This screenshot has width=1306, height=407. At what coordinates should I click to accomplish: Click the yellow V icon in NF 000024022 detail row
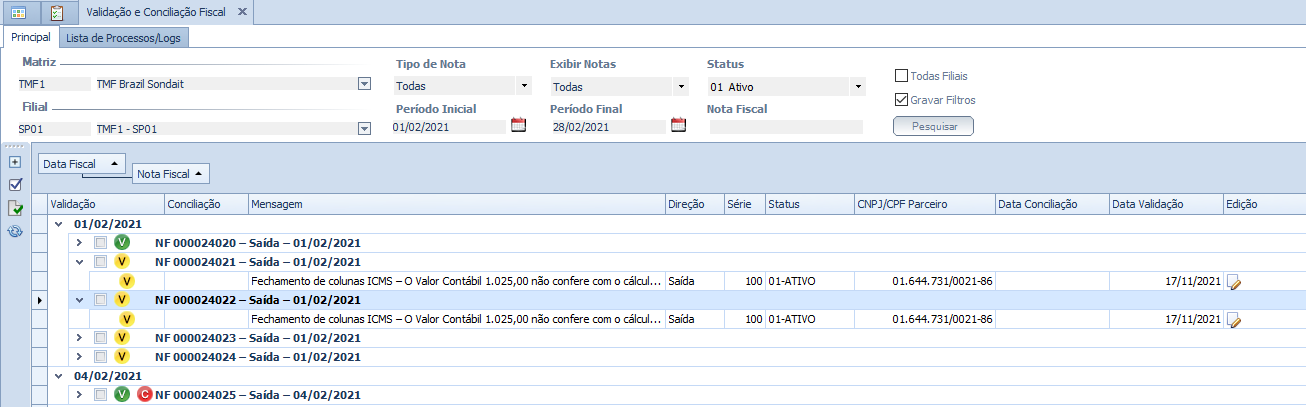tap(127, 319)
